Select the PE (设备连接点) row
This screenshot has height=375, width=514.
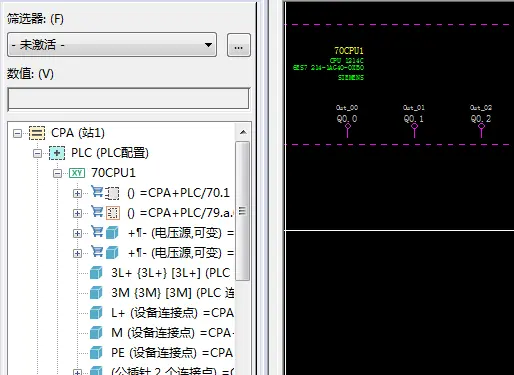click(x=172, y=353)
